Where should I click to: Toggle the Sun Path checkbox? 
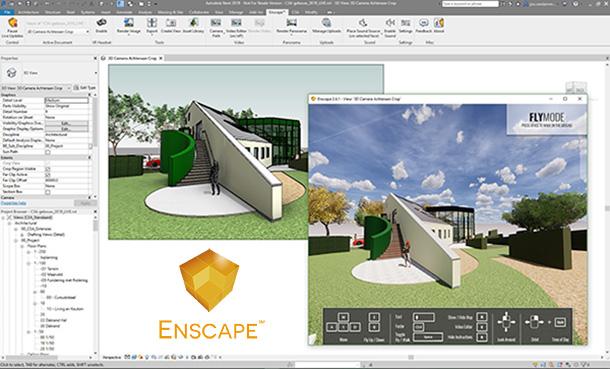tap(48, 152)
